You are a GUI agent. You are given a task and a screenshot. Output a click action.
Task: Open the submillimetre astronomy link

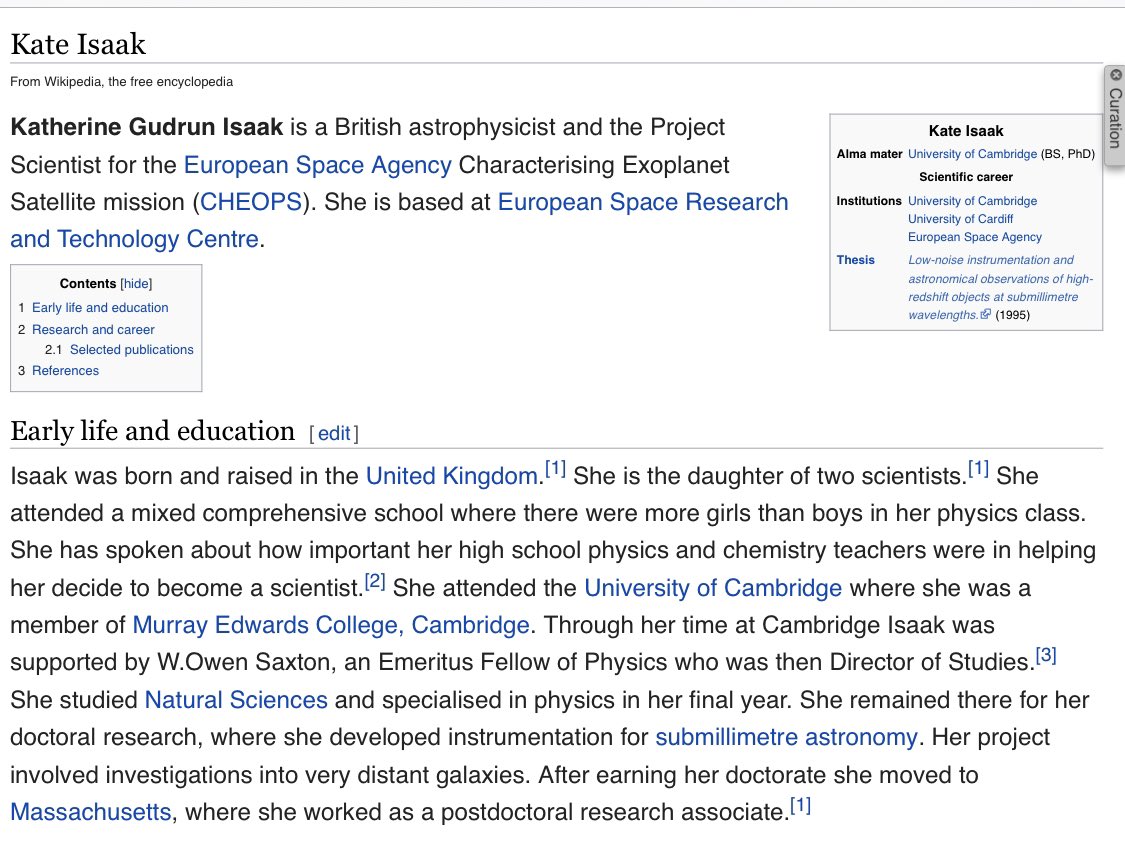[x=786, y=737]
